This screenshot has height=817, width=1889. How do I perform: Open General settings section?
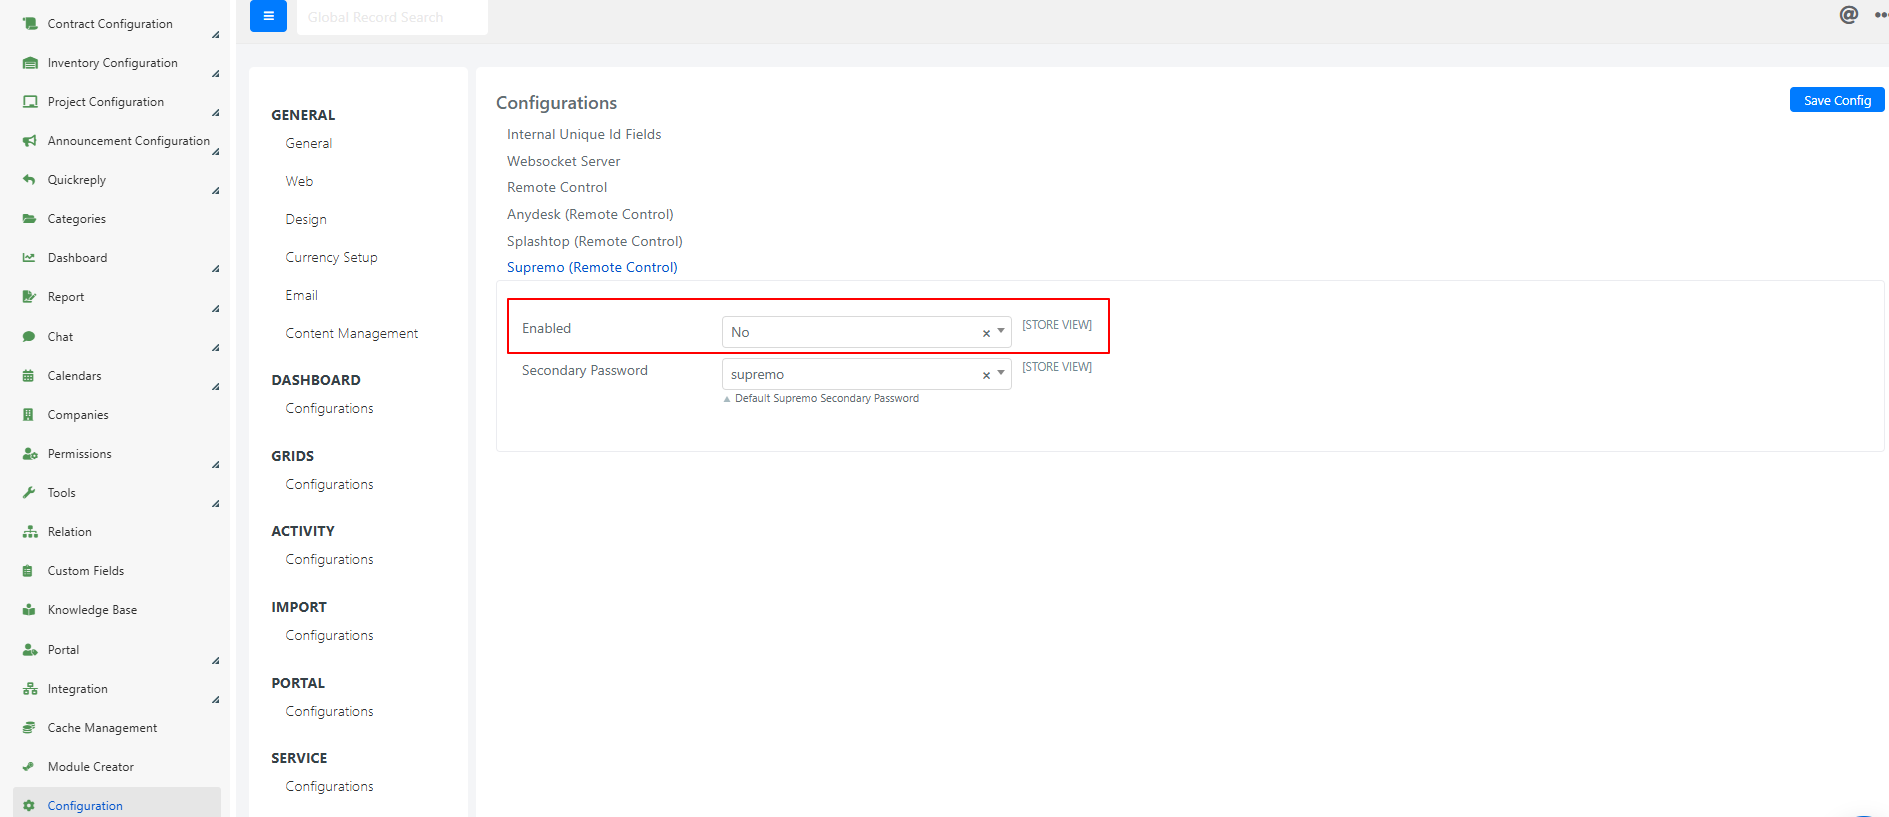(x=309, y=143)
